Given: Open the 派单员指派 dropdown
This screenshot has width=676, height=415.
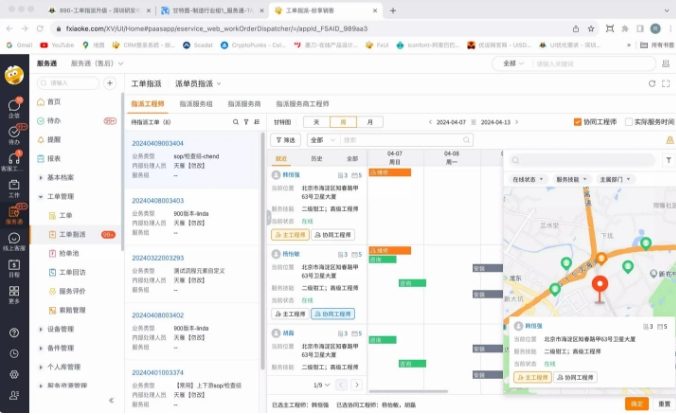Looking at the screenshot, I should 198,84.
